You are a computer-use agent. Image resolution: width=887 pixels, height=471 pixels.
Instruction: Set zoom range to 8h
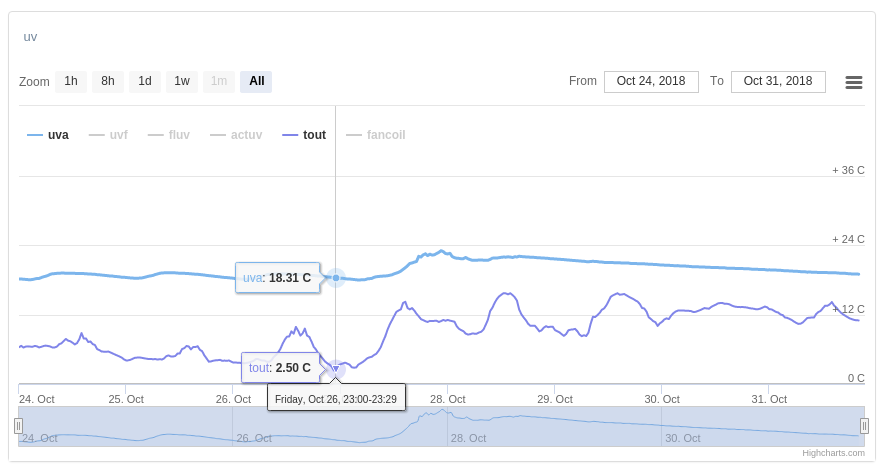tap(108, 81)
